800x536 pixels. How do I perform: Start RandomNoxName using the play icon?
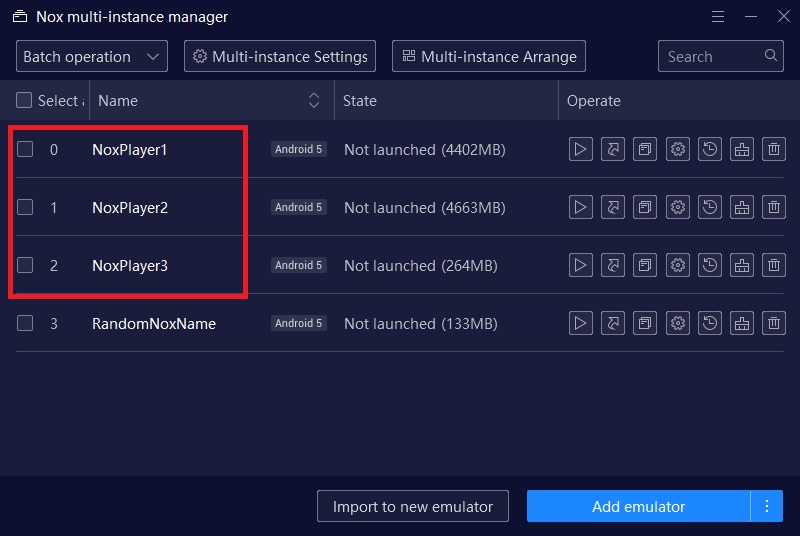pyautogui.click(x=580, y=324)
